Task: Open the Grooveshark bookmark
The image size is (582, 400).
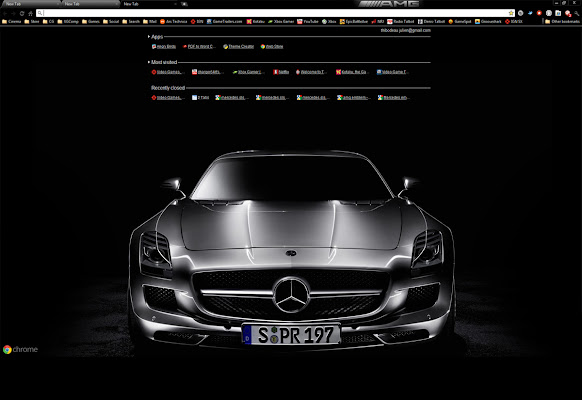Action: click(488, 22)
